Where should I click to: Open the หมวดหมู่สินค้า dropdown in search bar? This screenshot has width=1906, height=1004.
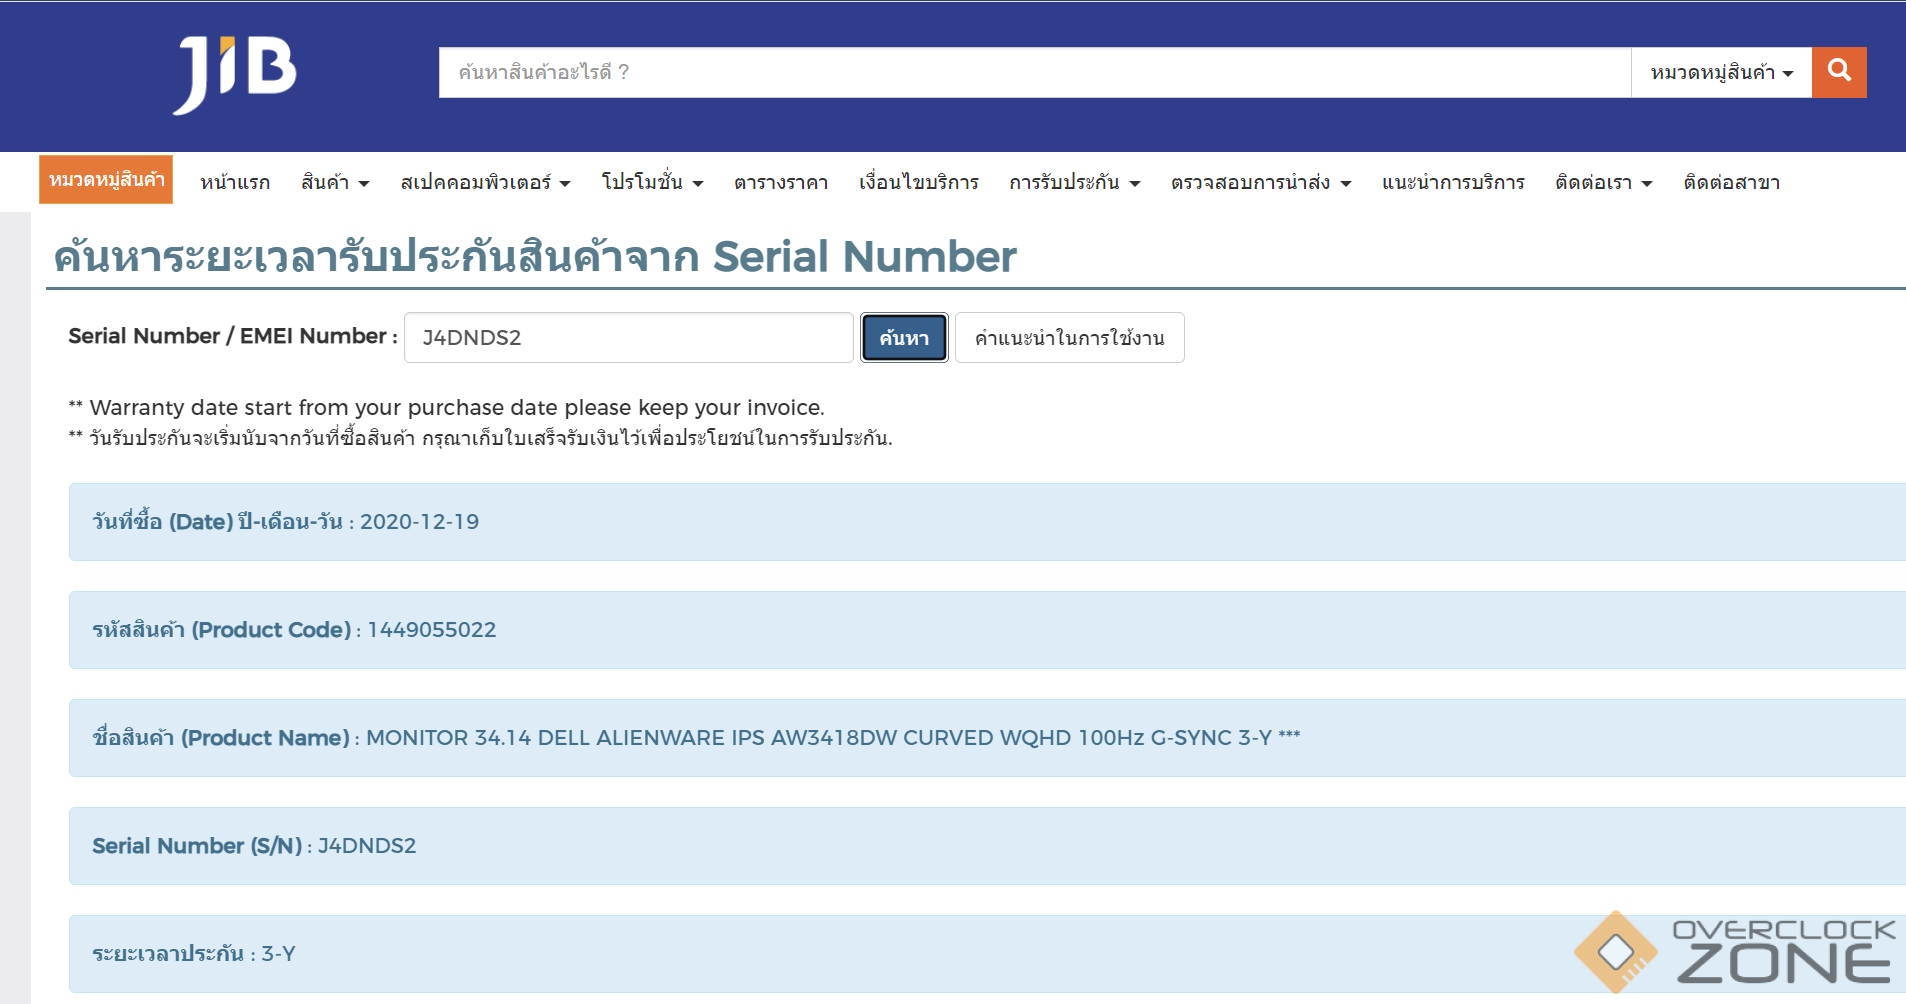(1721, 72)
